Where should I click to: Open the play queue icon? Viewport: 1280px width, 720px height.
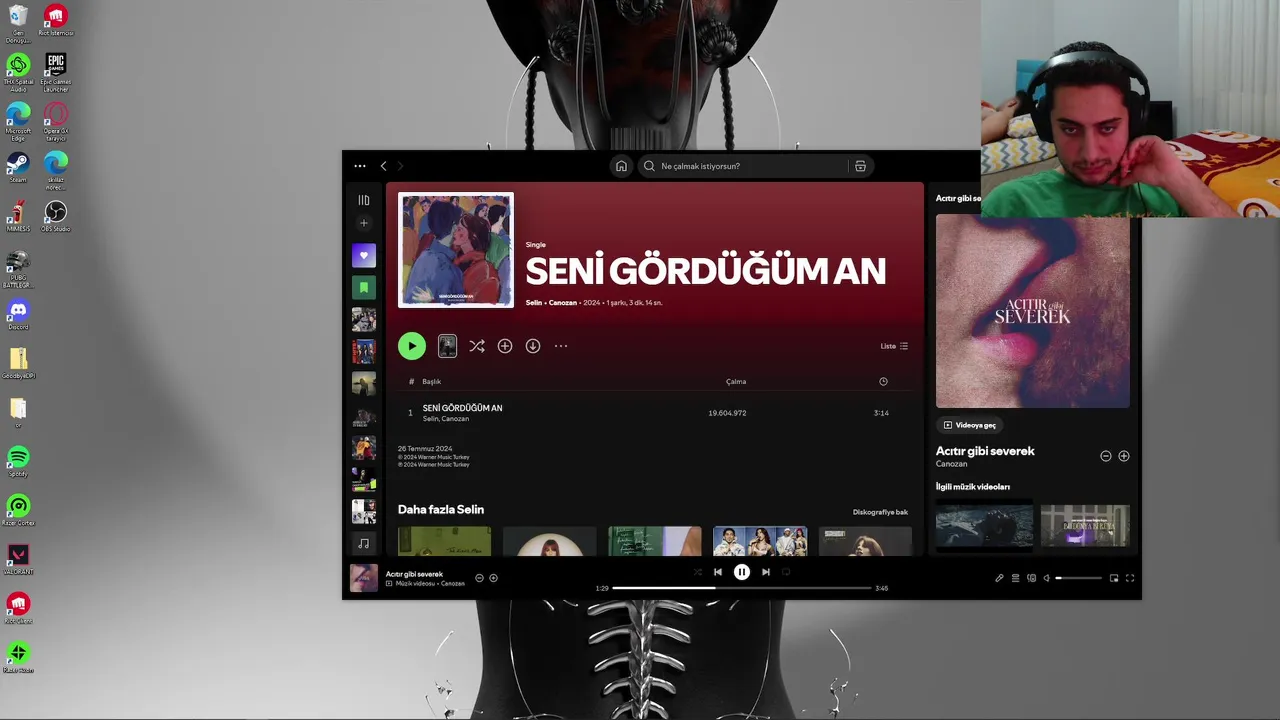(x=1015, y=578)
